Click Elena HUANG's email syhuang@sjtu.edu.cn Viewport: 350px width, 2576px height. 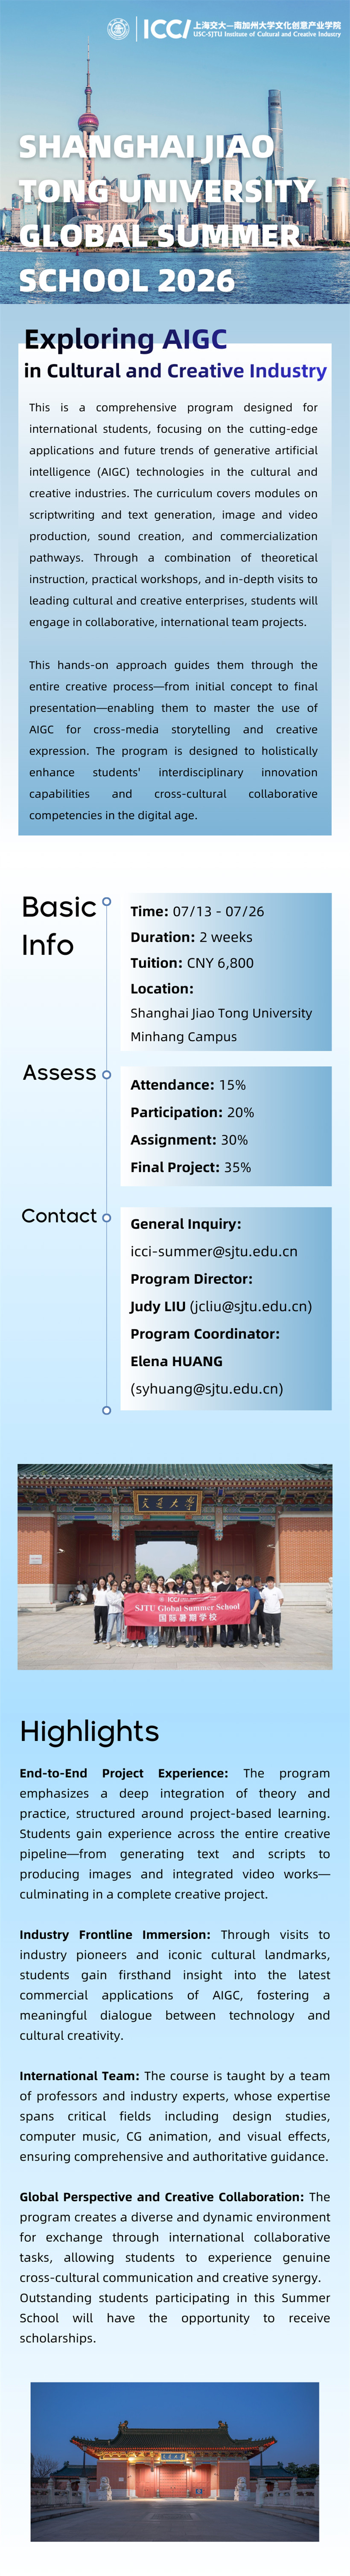(x=206, y=1388)
